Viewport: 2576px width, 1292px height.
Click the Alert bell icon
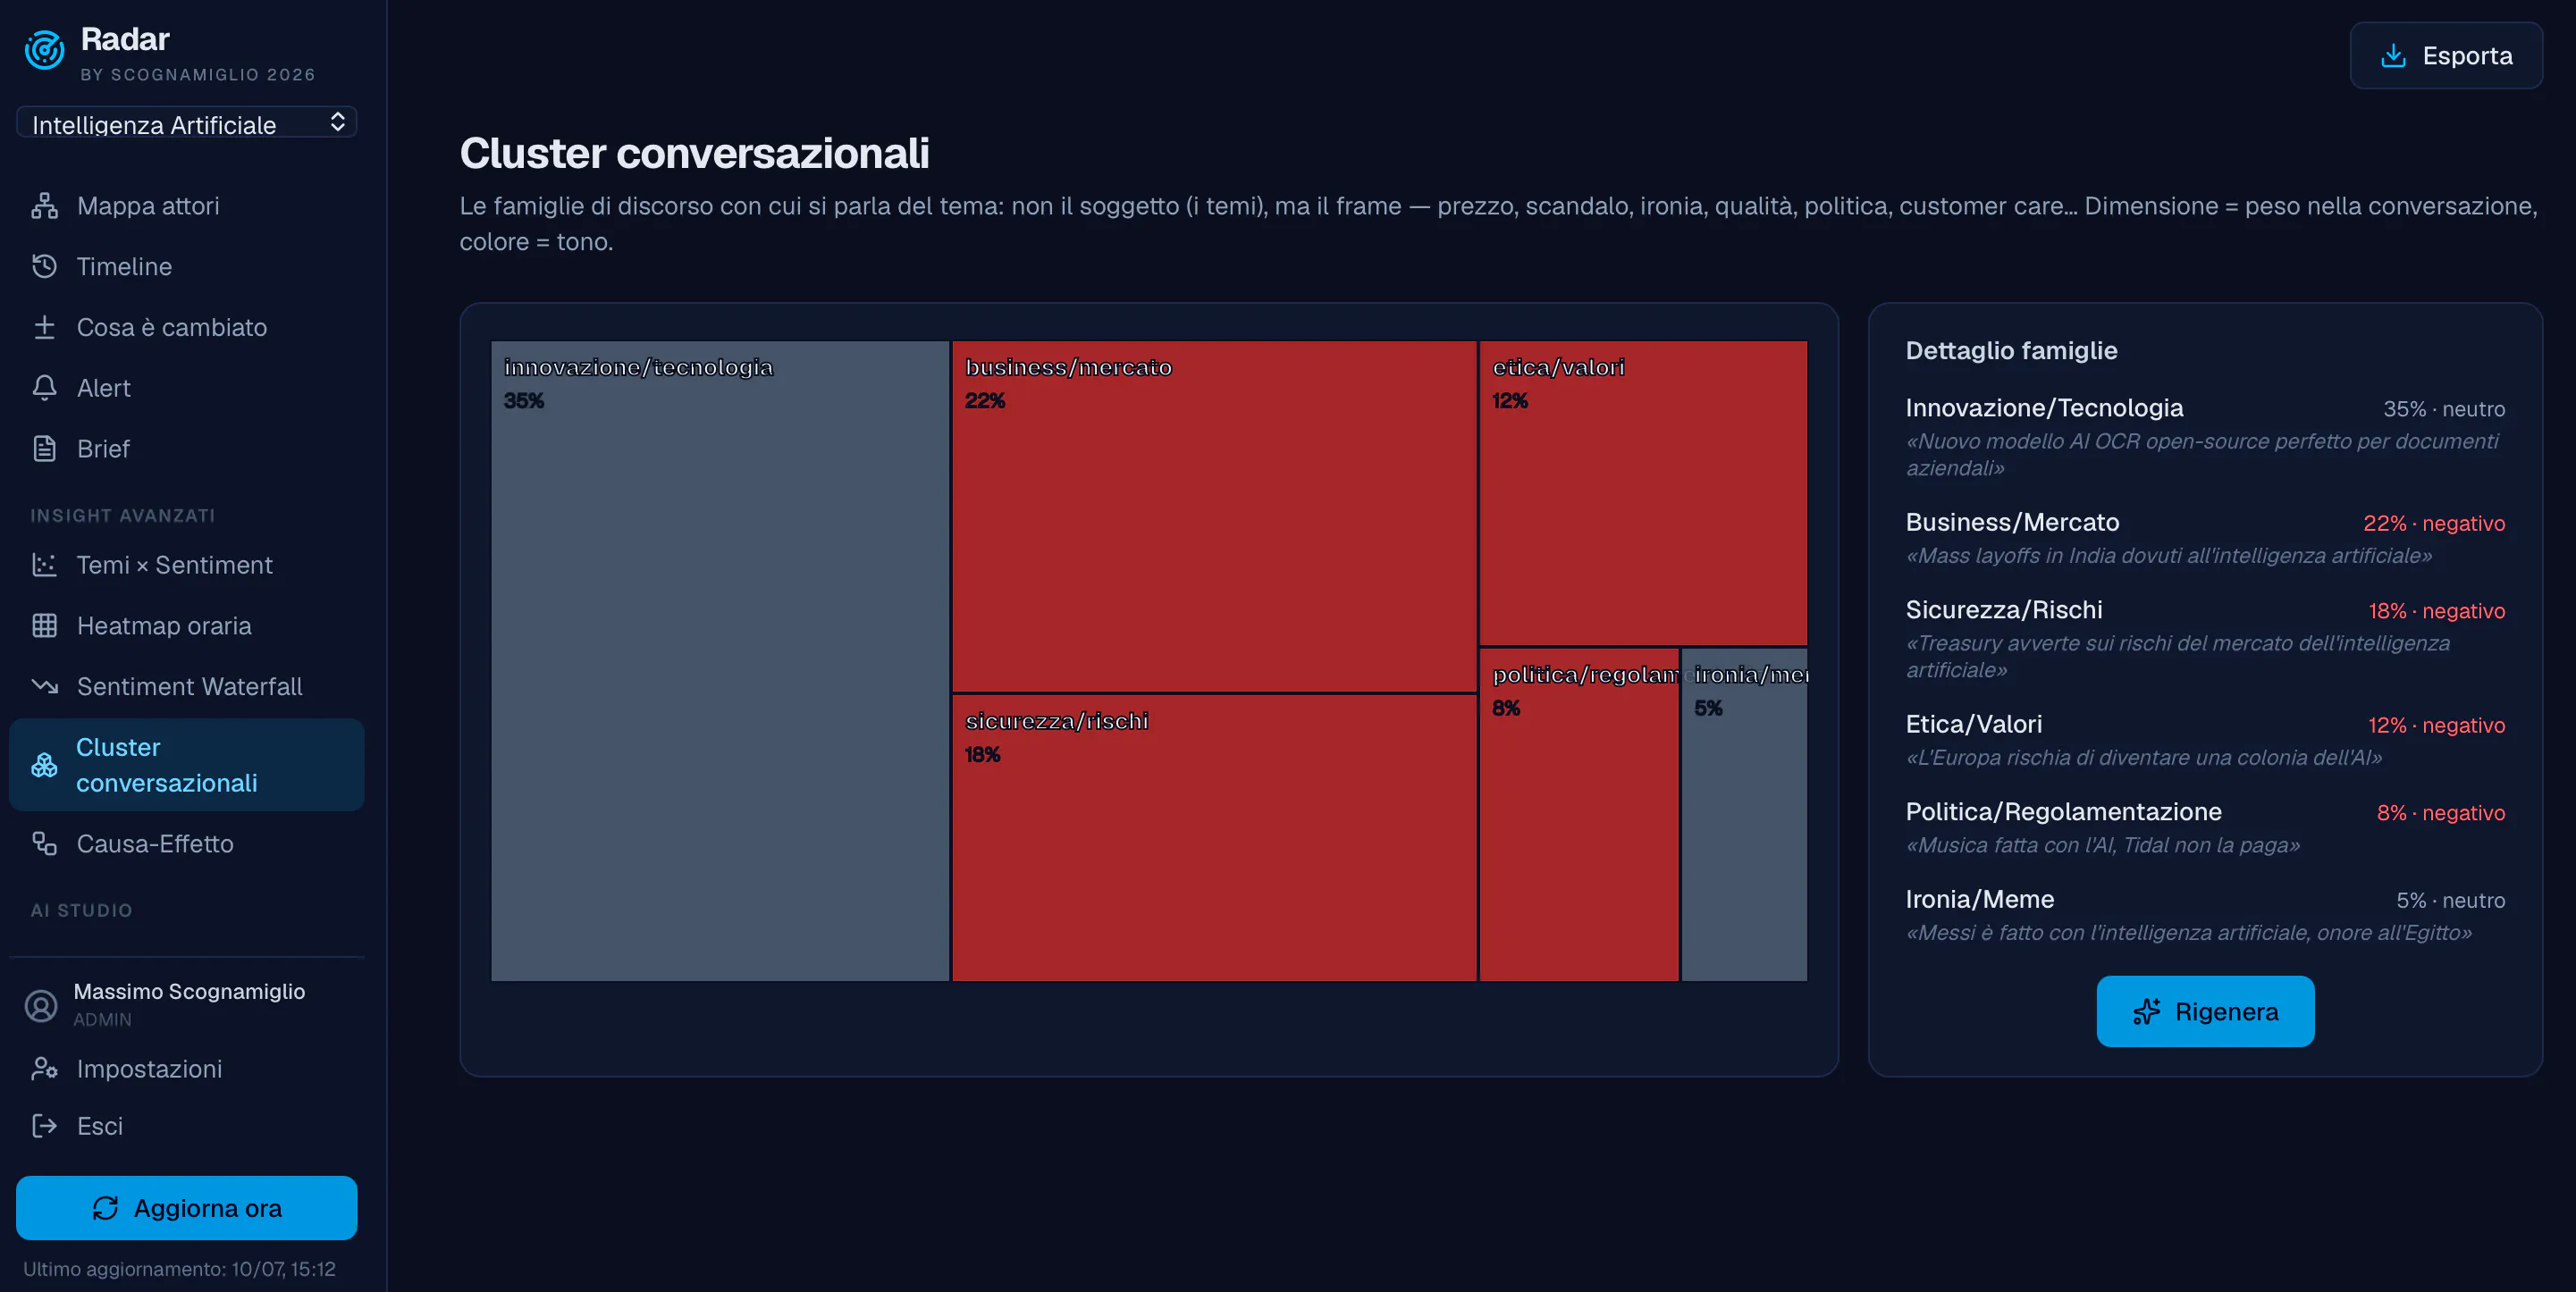point(44,388)
